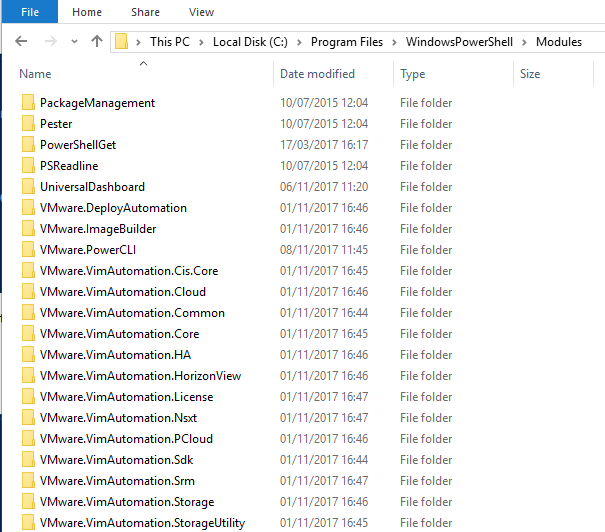Select the VMware.ImageBuilder folder icon
This screenshot has height=532, width=605.
coord(28,228)
